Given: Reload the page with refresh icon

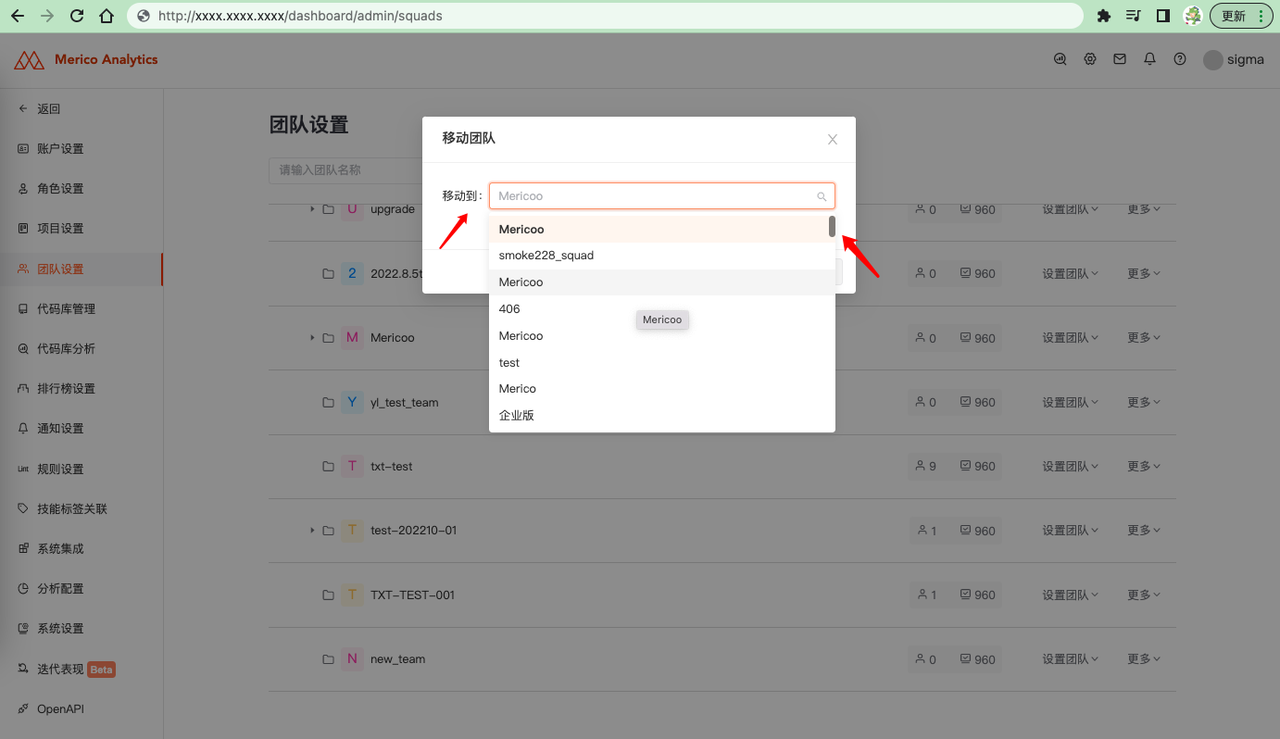Looking at the screenshot, I should pyautogui.click(x=77, y=16).
